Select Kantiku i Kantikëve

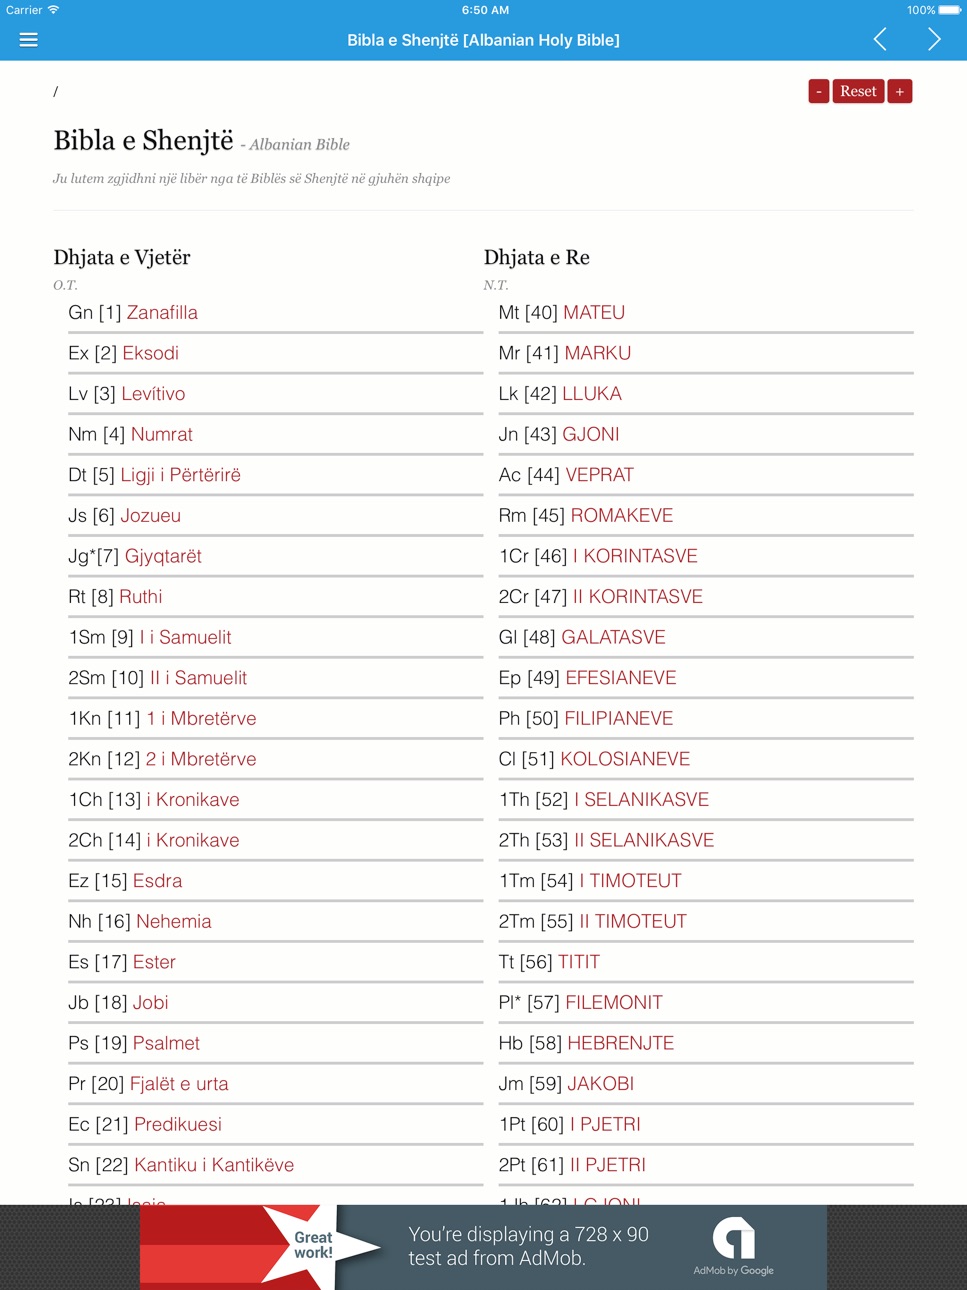click(214, 1165)
